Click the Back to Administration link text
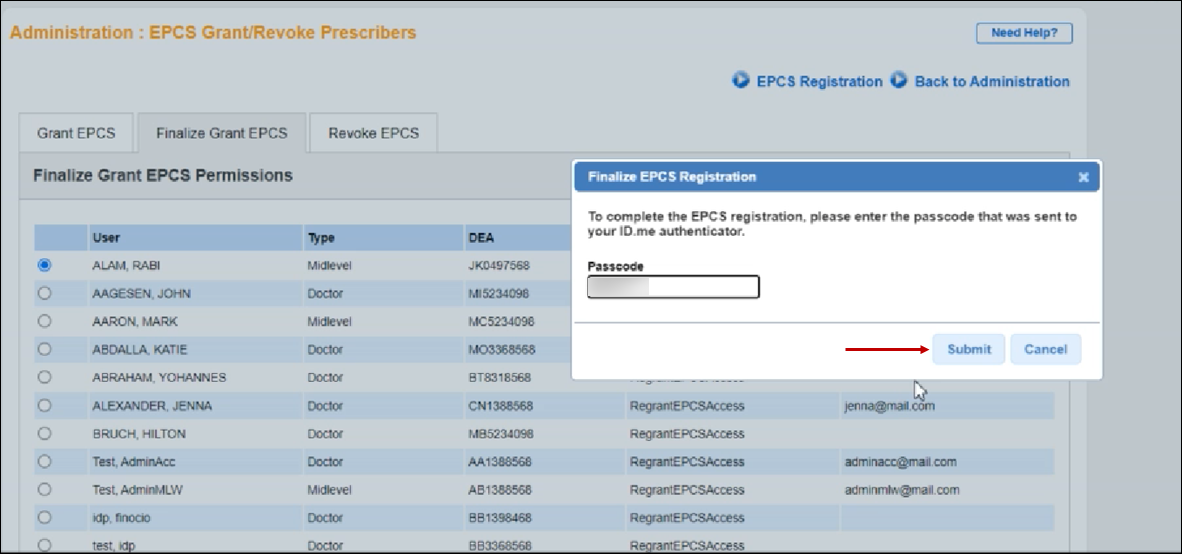The width and height of the screenshot is (1182, 554). pyautogui.click(x=991, y=81)
